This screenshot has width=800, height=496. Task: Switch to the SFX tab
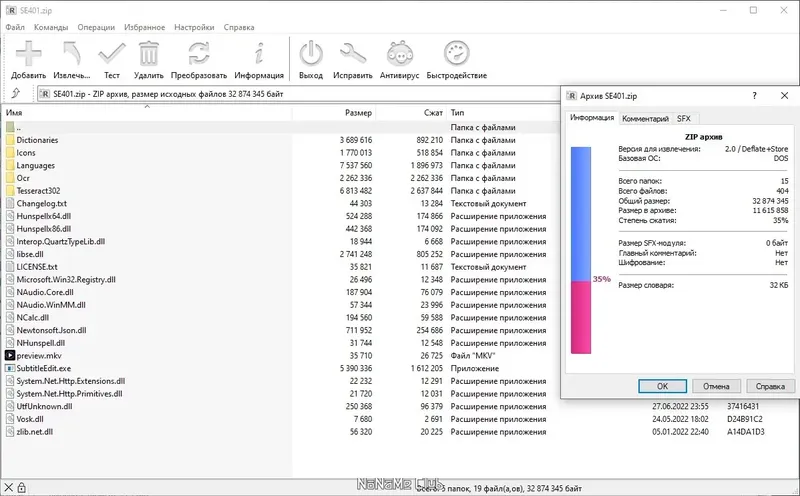pyautogui.click(x=684, y=118)
